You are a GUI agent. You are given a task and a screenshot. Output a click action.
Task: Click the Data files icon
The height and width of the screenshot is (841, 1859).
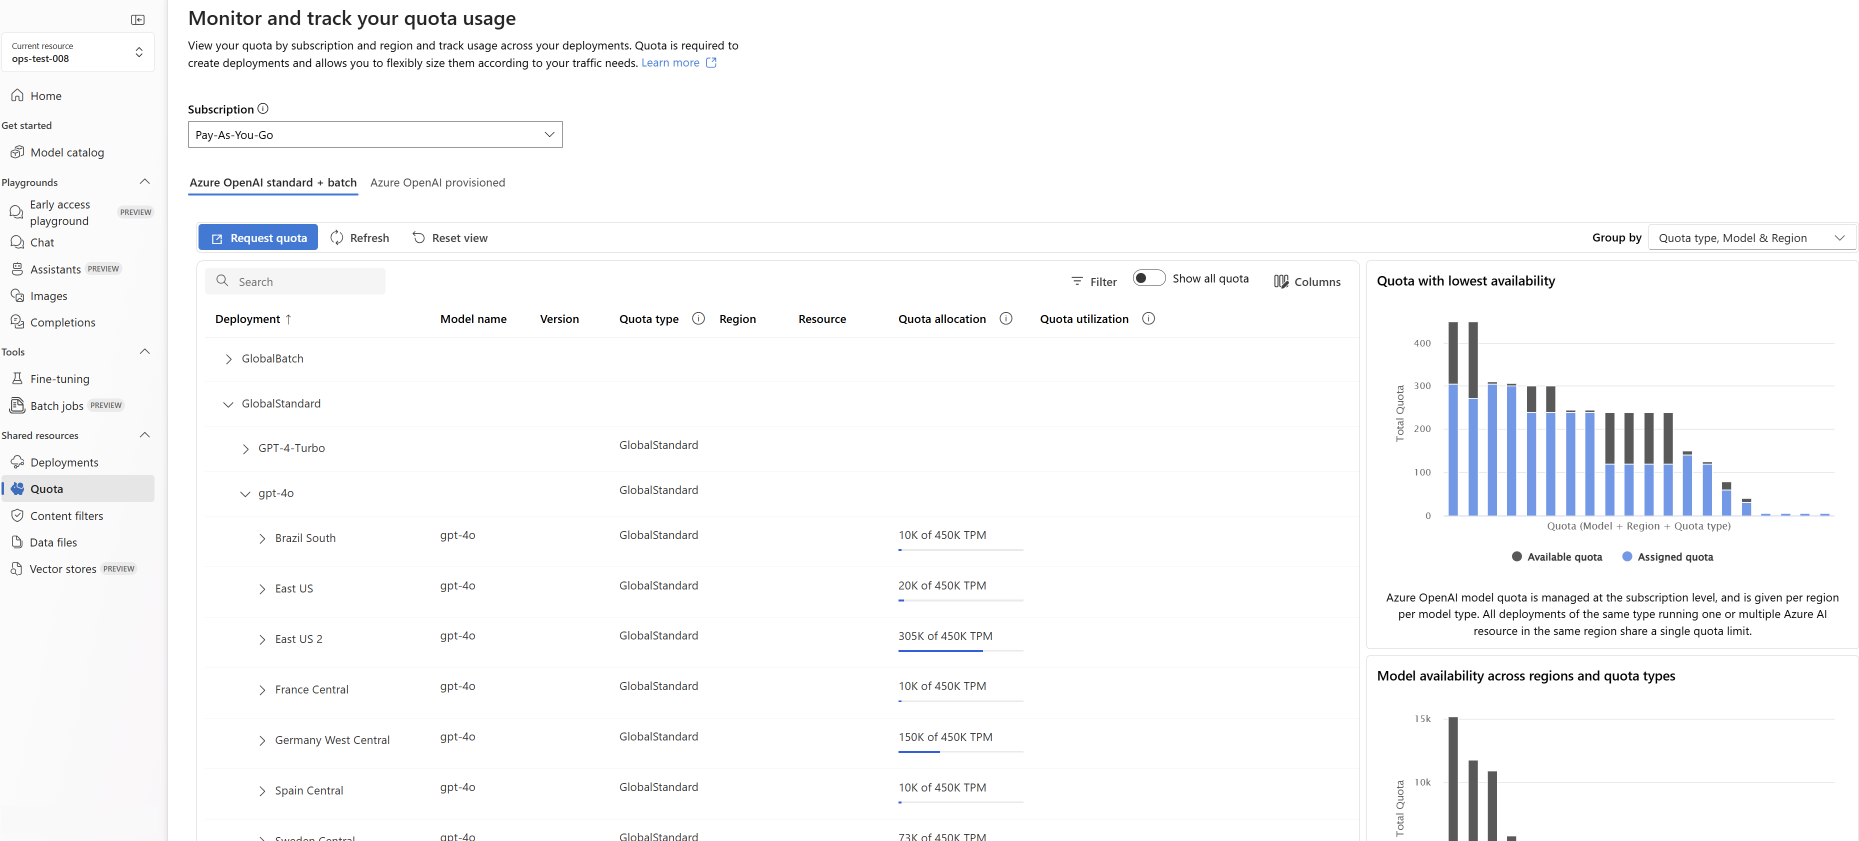pos(17,542)
